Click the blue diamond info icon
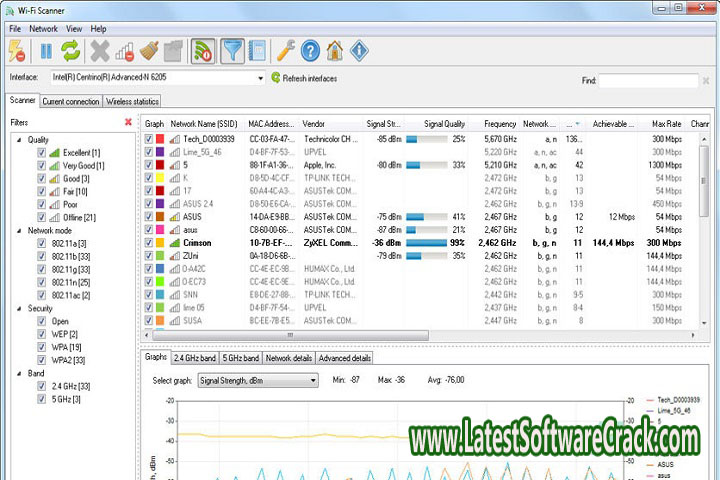The height and width of the screenshot is (480, 720). point(359,51)
